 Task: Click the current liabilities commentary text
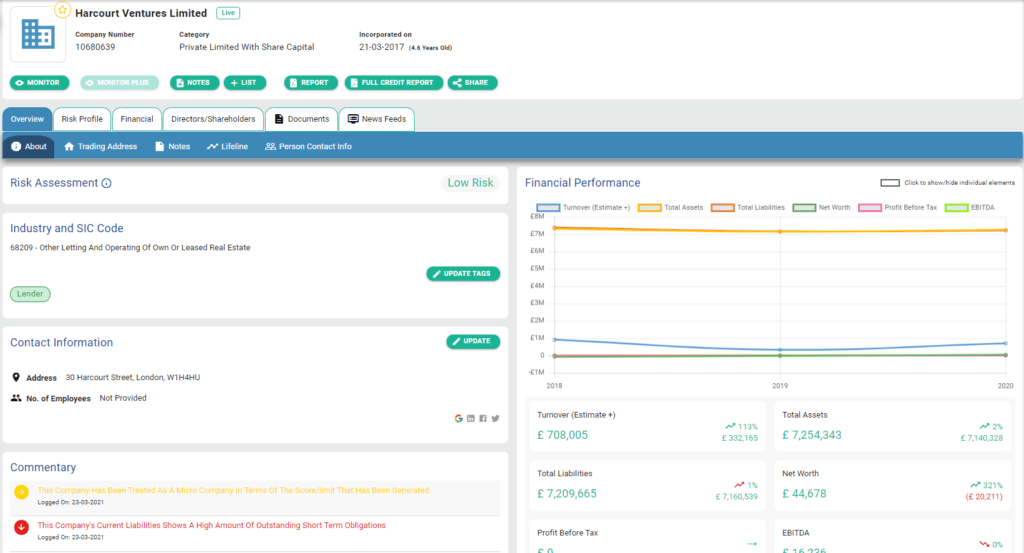point(212,525)
